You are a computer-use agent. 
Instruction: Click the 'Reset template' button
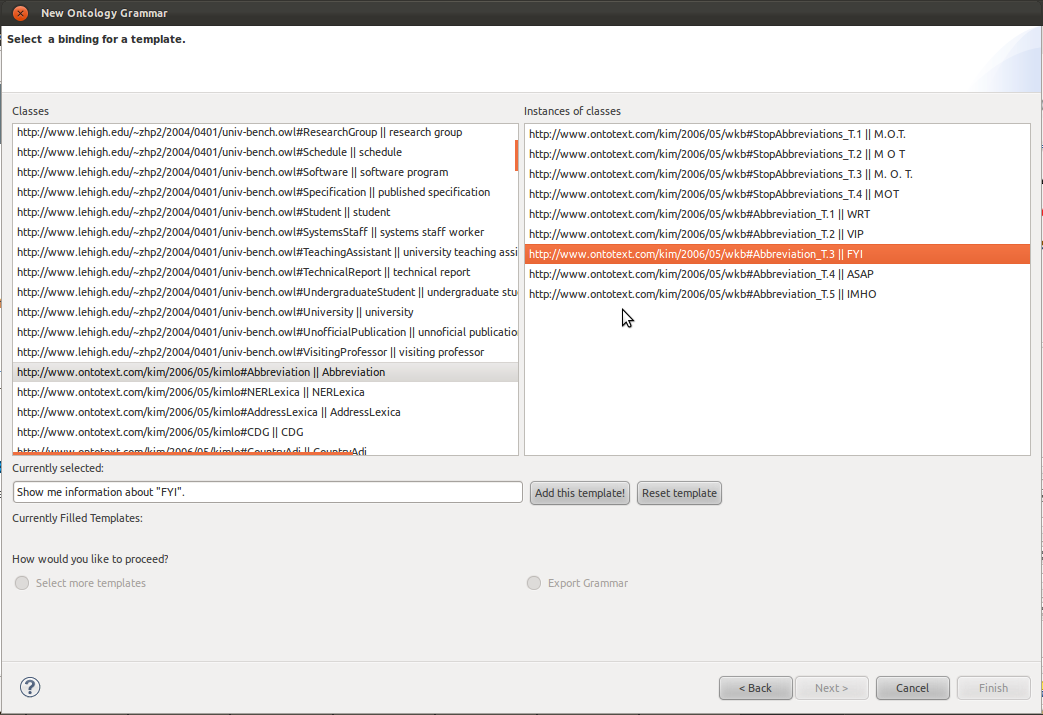tap(679, 493)
